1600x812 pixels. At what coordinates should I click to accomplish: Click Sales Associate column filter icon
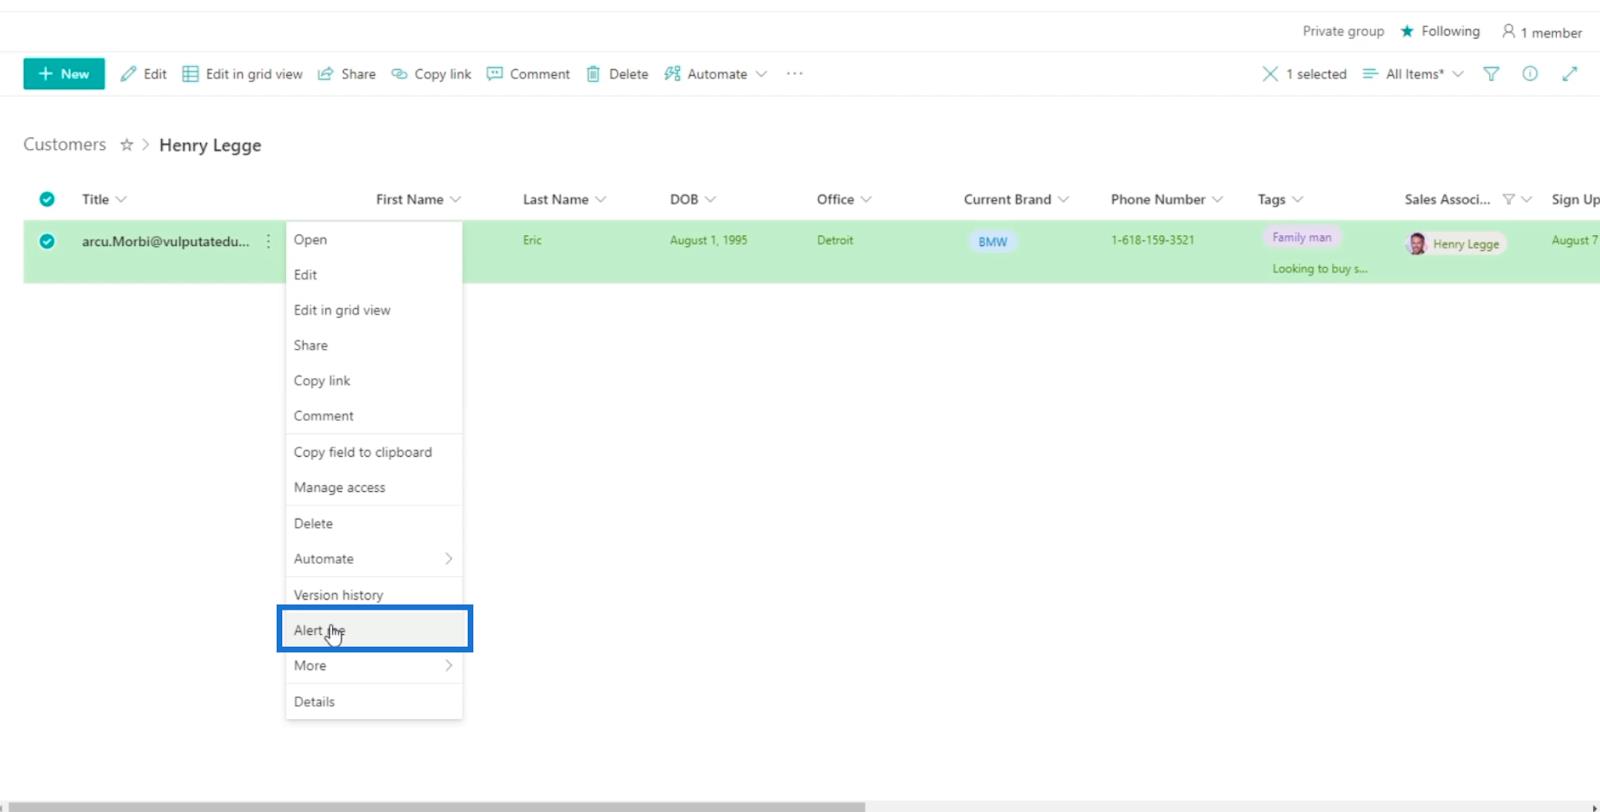1508,199
